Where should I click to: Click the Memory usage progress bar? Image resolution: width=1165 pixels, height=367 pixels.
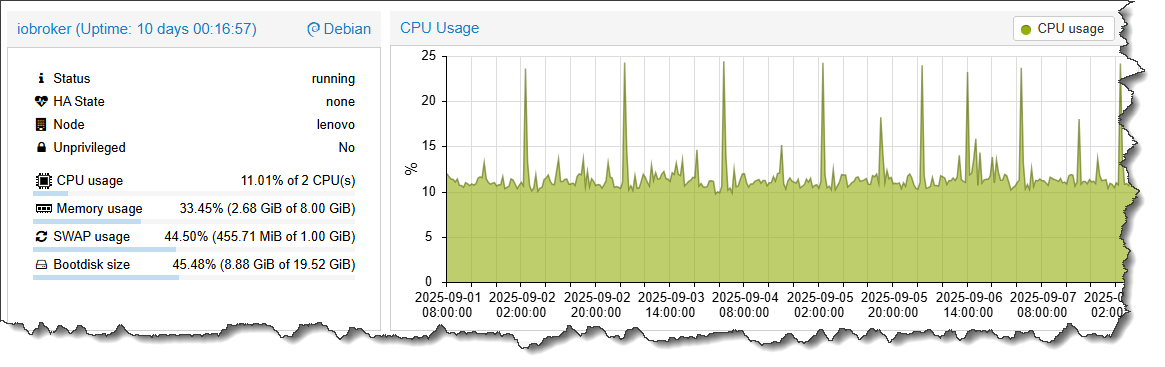tap(194, 221)
